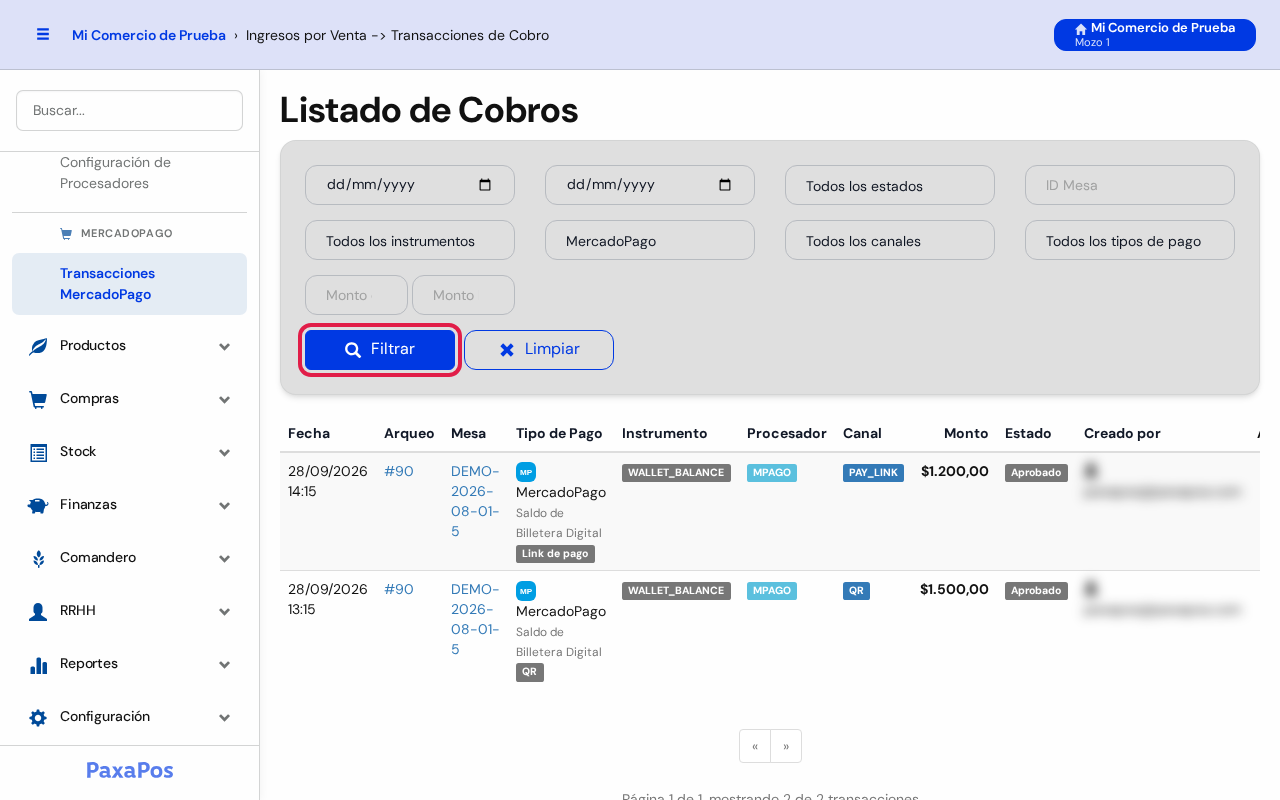
Task: Open Transacciones MercadoPago in the sidebar
Action: point(129,284)
